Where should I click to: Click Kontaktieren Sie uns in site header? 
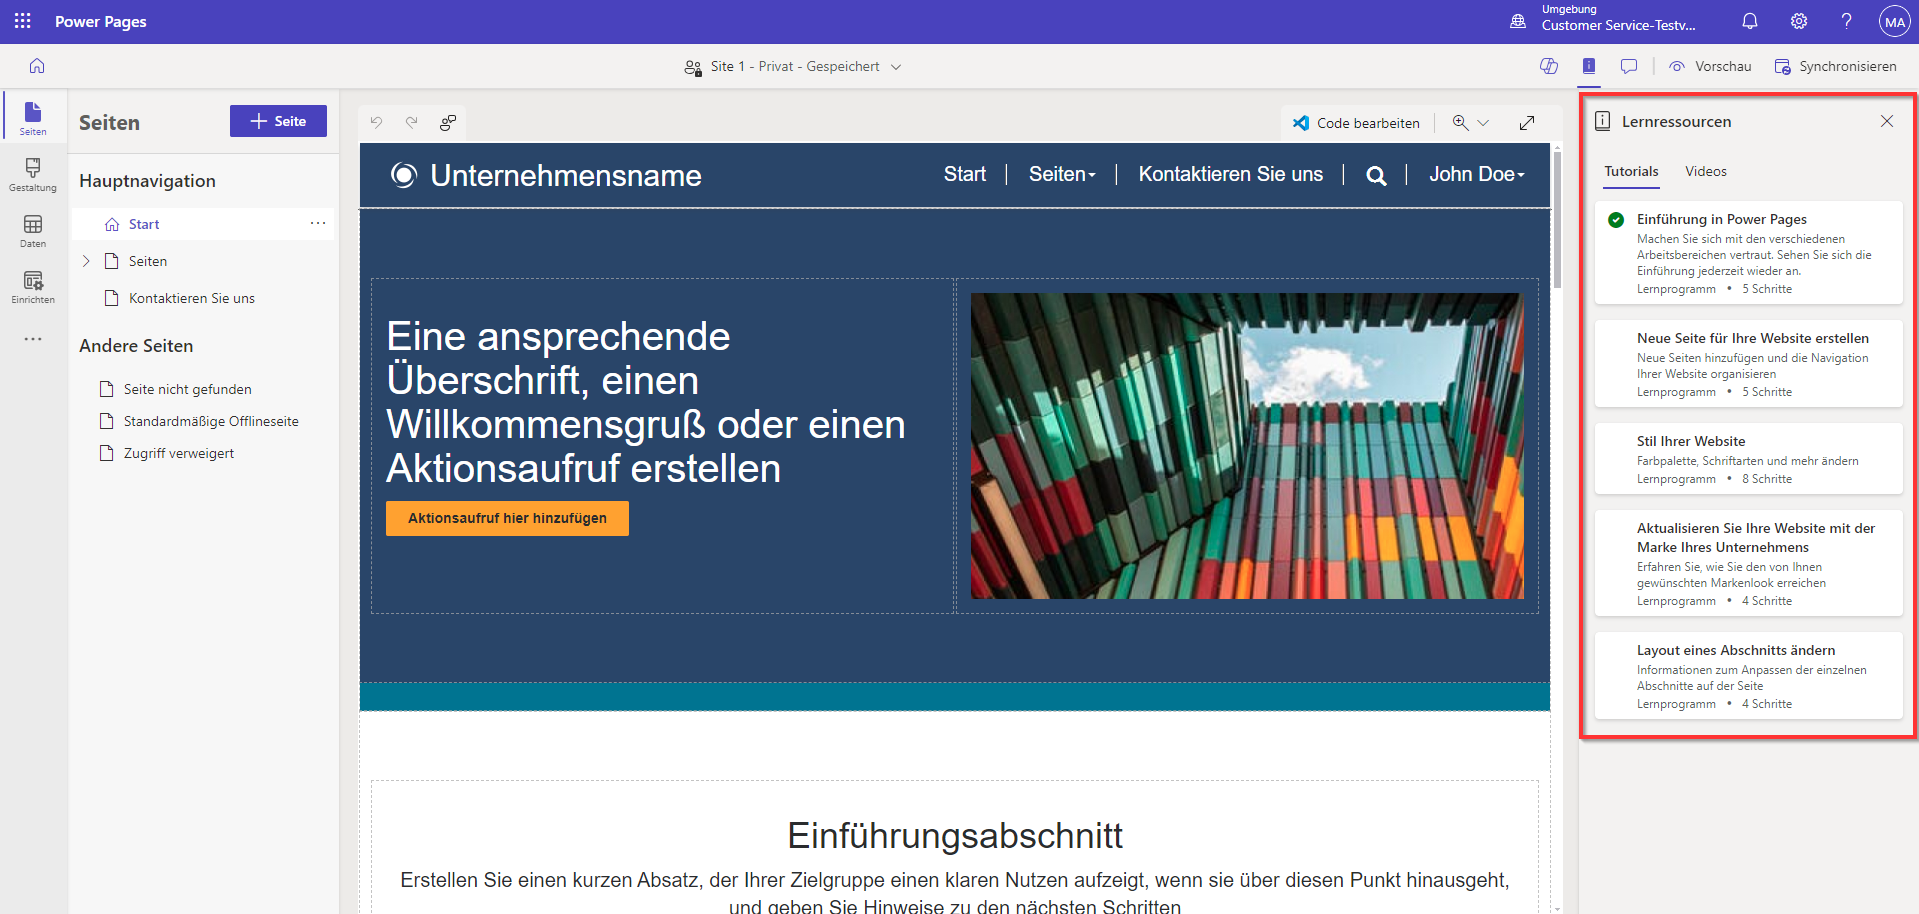1231,174
